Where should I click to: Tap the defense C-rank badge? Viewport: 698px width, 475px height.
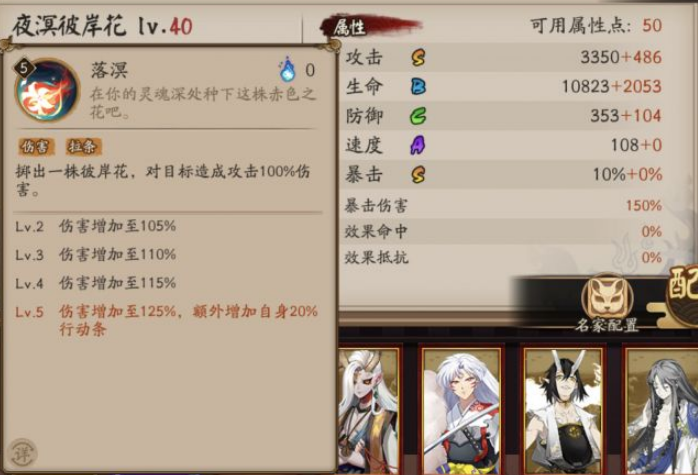[x=418, y=116]
